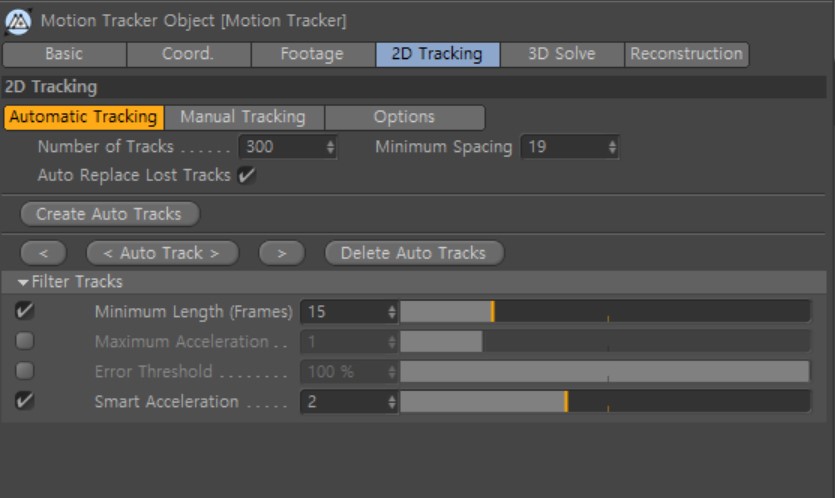Click the Error Threshold slider bar
835x498 pixels.
(x=605, y=371)
